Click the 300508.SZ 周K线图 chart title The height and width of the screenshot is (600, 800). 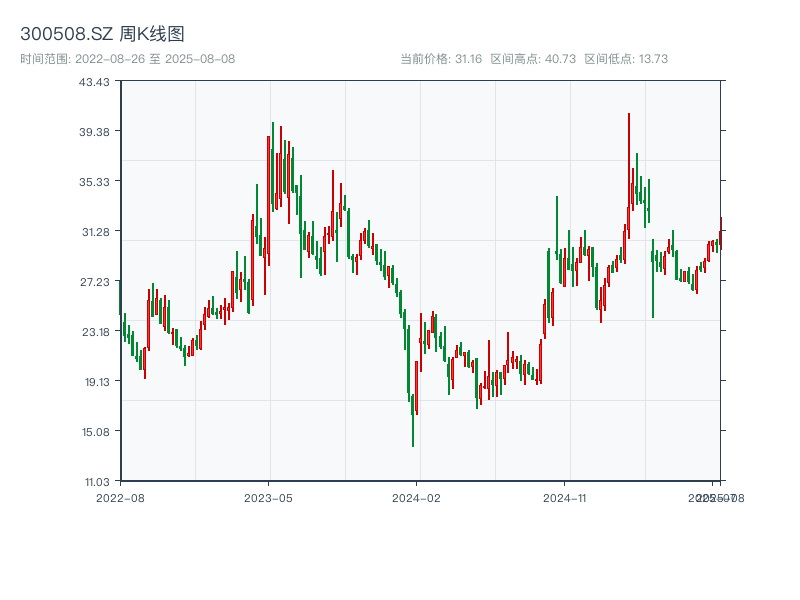[x=102, y=34]
